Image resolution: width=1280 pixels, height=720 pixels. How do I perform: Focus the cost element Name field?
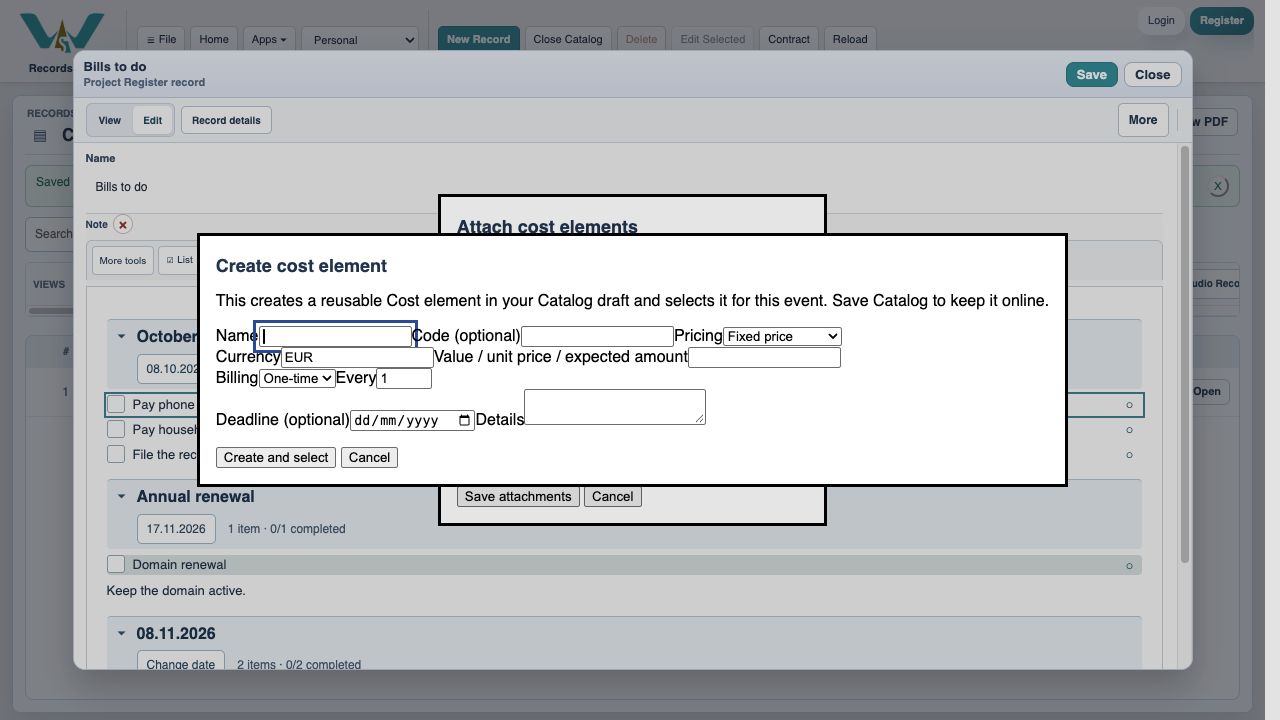[335, 336]
